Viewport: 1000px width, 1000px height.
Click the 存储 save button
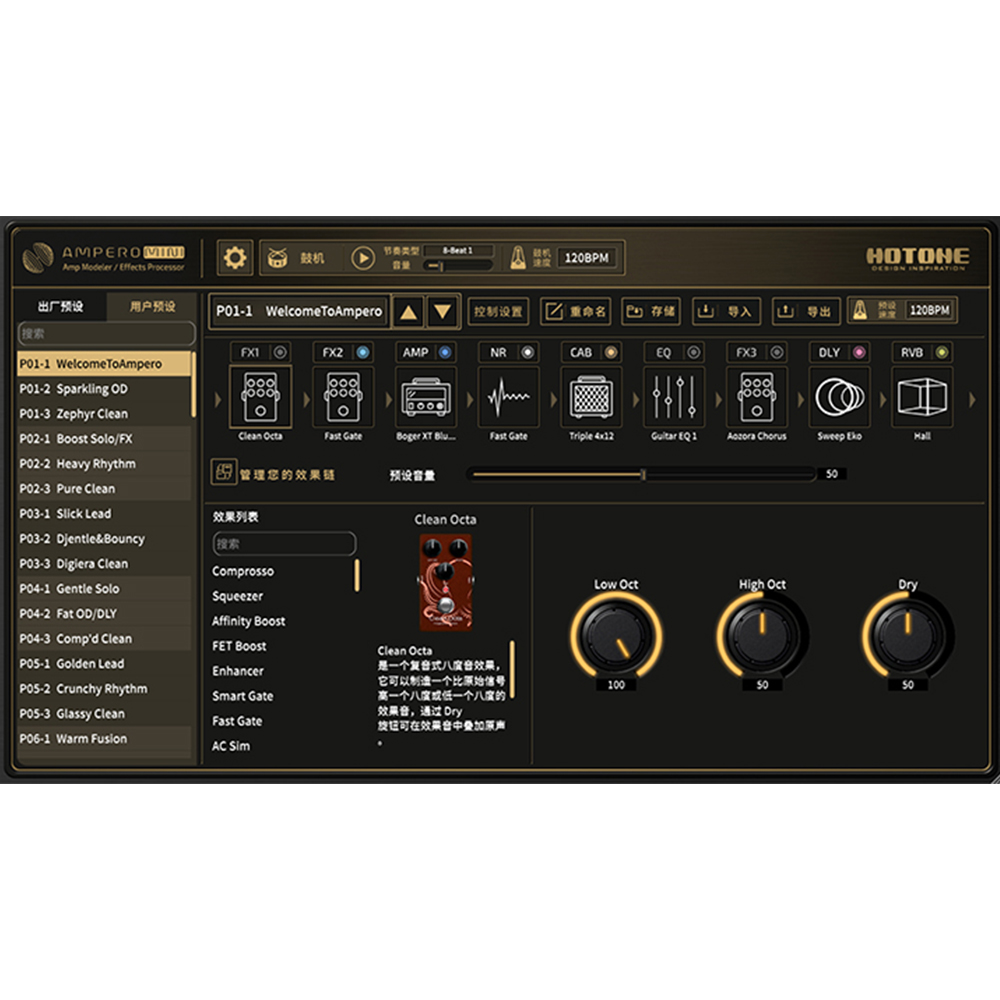point(651,312)
